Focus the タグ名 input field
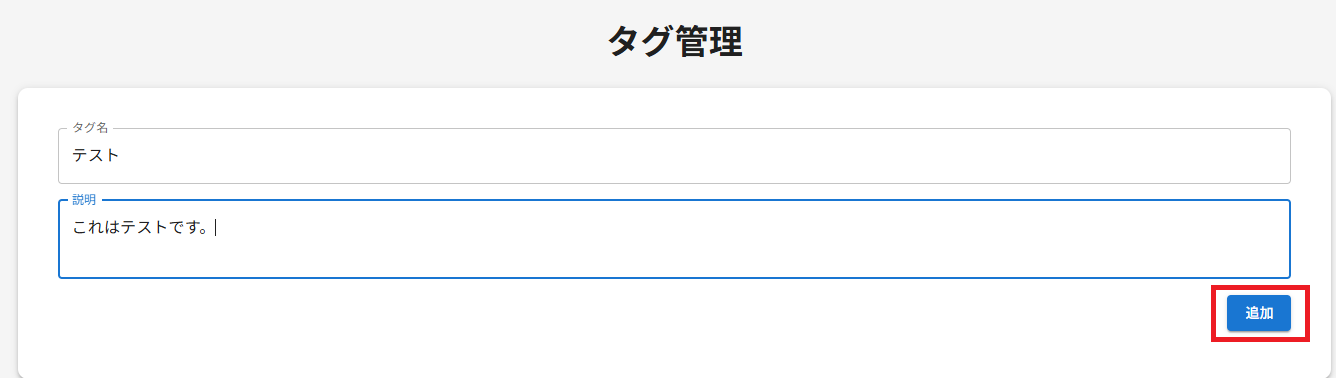 pos(674,156)
